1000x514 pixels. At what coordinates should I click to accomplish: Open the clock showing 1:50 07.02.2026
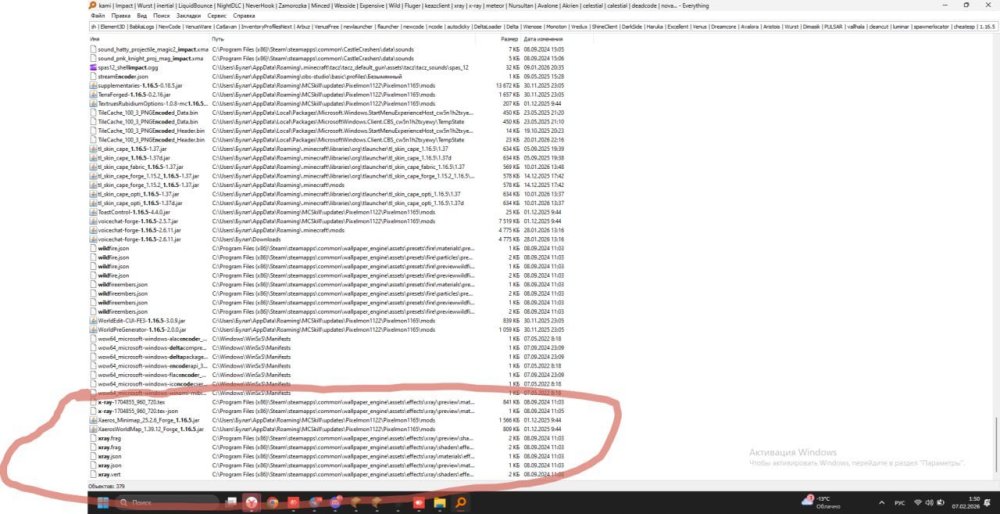pos(967,502)
